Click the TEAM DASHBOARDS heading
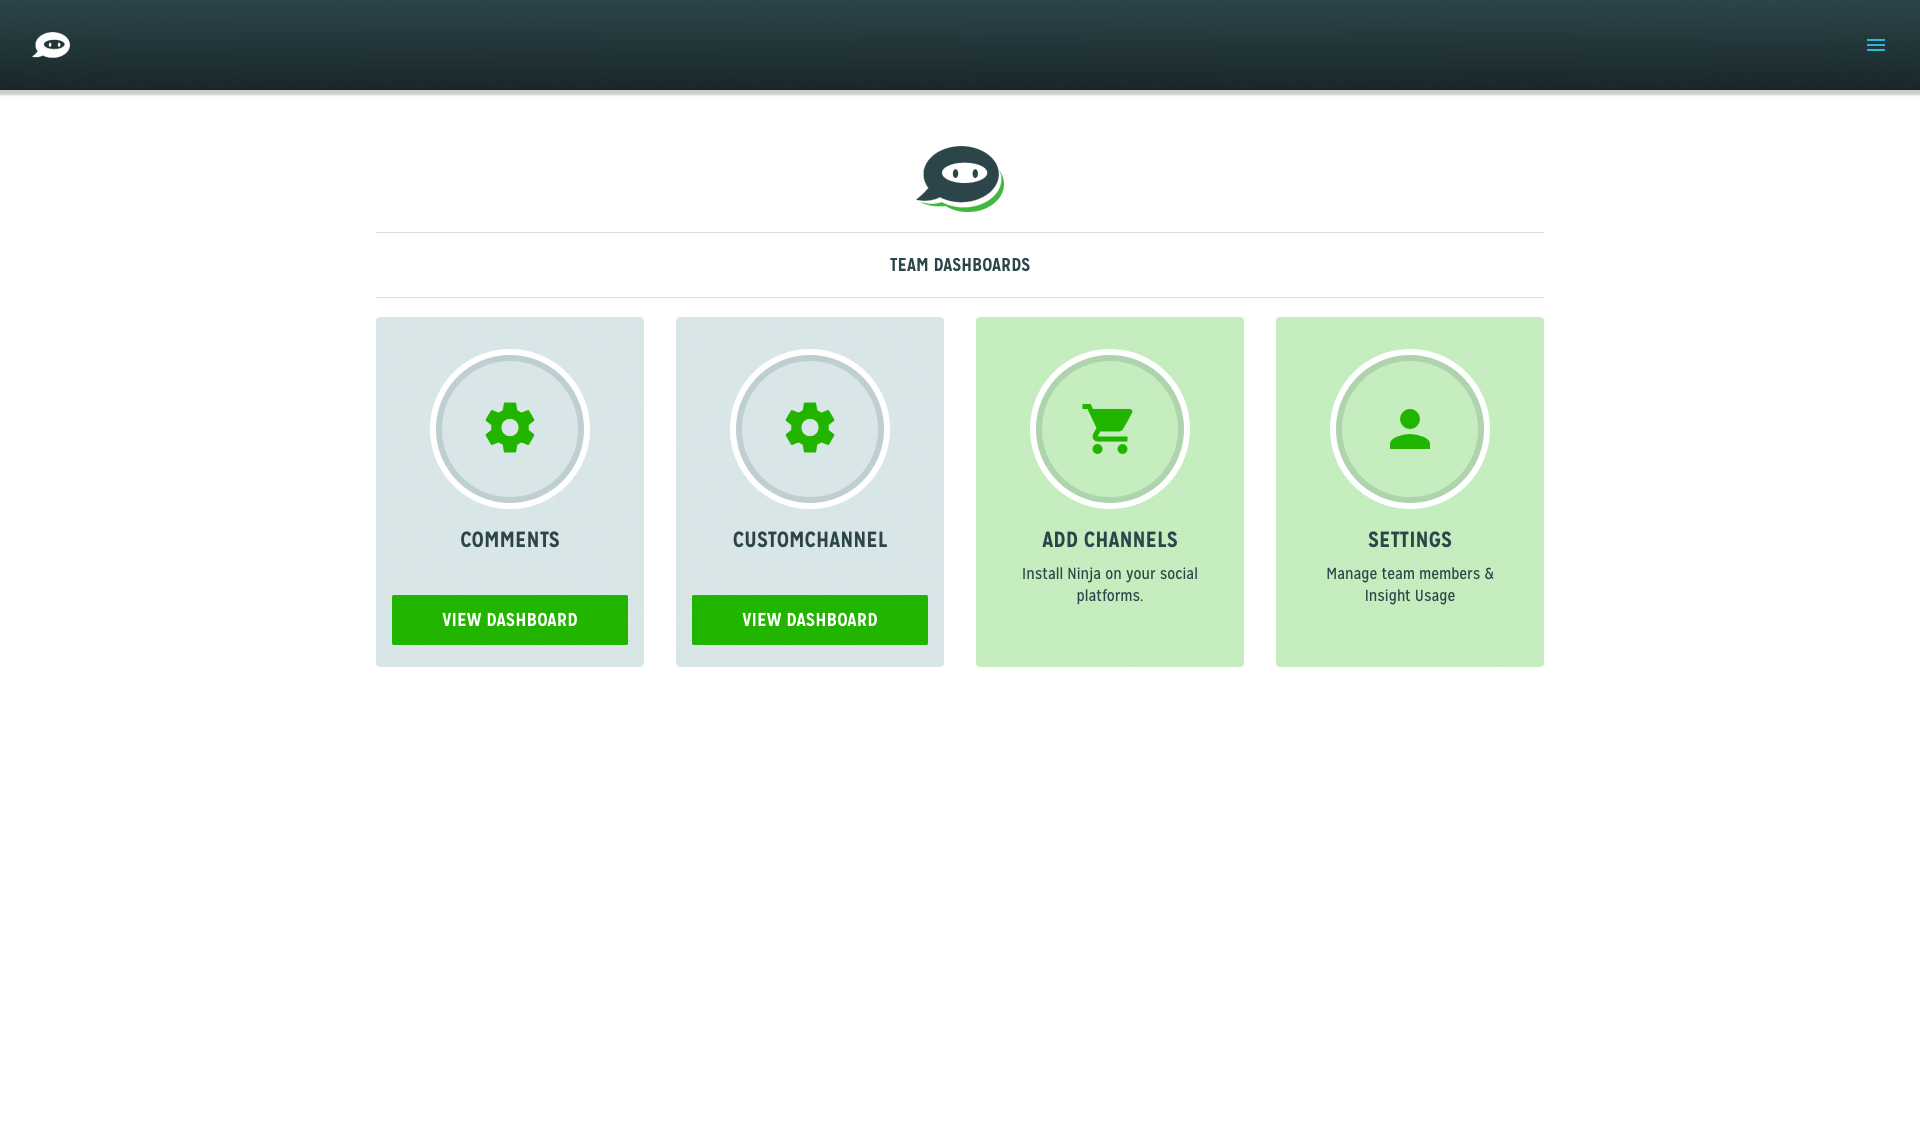Image resolution: width=1920 pixels, height=1126 pixels. pos(960,265)
